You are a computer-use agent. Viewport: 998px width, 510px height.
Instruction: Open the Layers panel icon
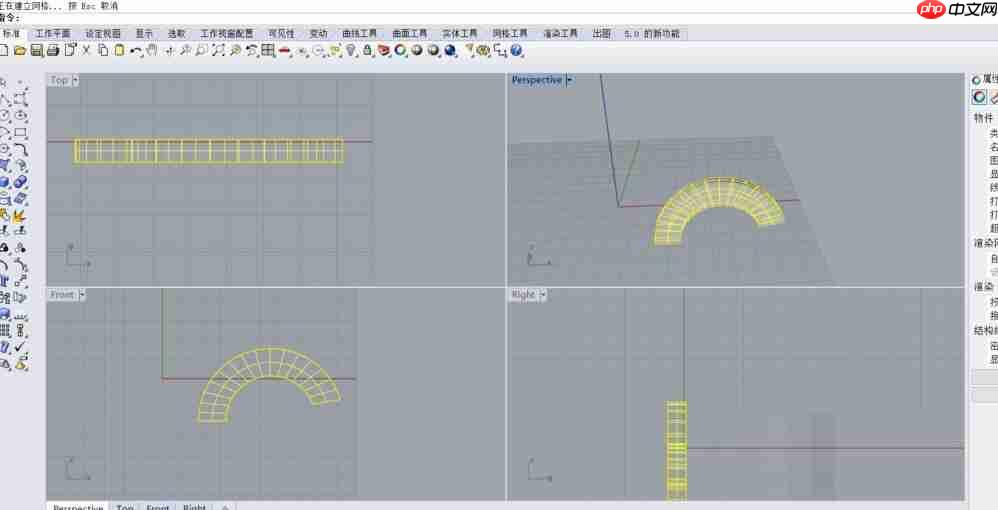point(384,50)
